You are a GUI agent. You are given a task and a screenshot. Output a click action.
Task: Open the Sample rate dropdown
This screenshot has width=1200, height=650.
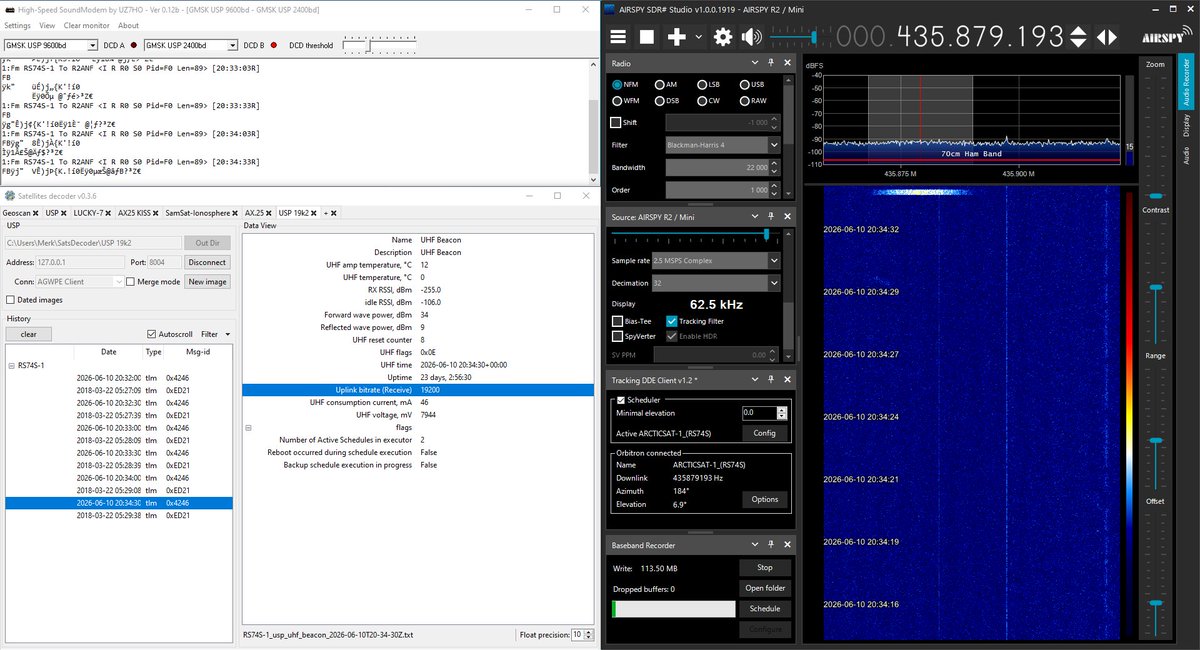click(x=774, y=260)
